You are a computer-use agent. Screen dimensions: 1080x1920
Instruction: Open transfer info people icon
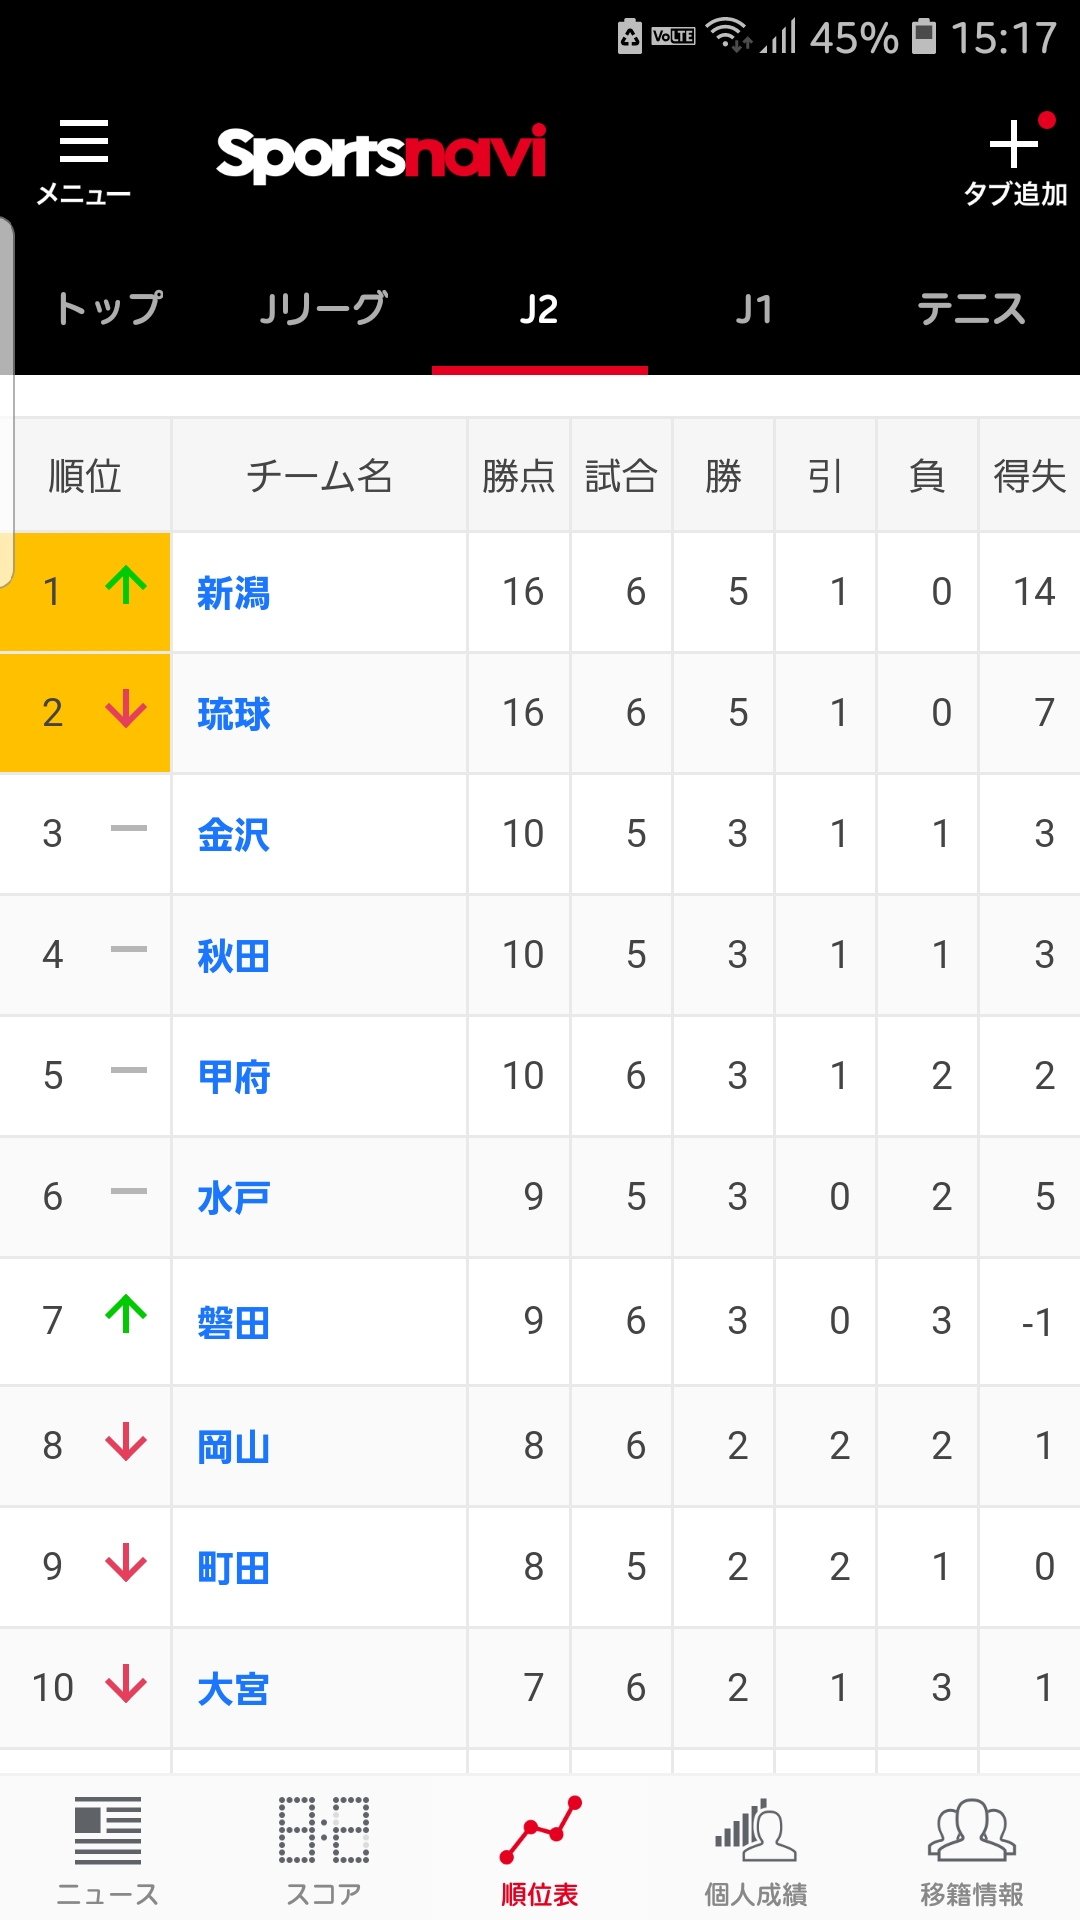[x=972, y=1831]
